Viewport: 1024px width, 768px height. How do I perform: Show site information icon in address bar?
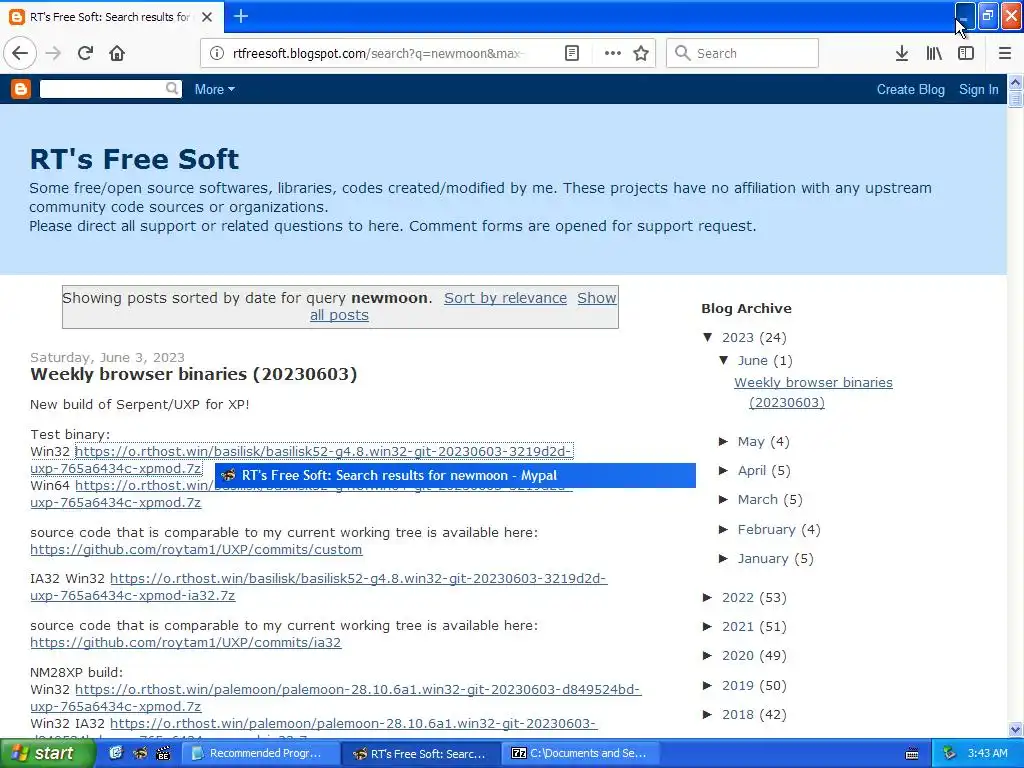point(217,53)
